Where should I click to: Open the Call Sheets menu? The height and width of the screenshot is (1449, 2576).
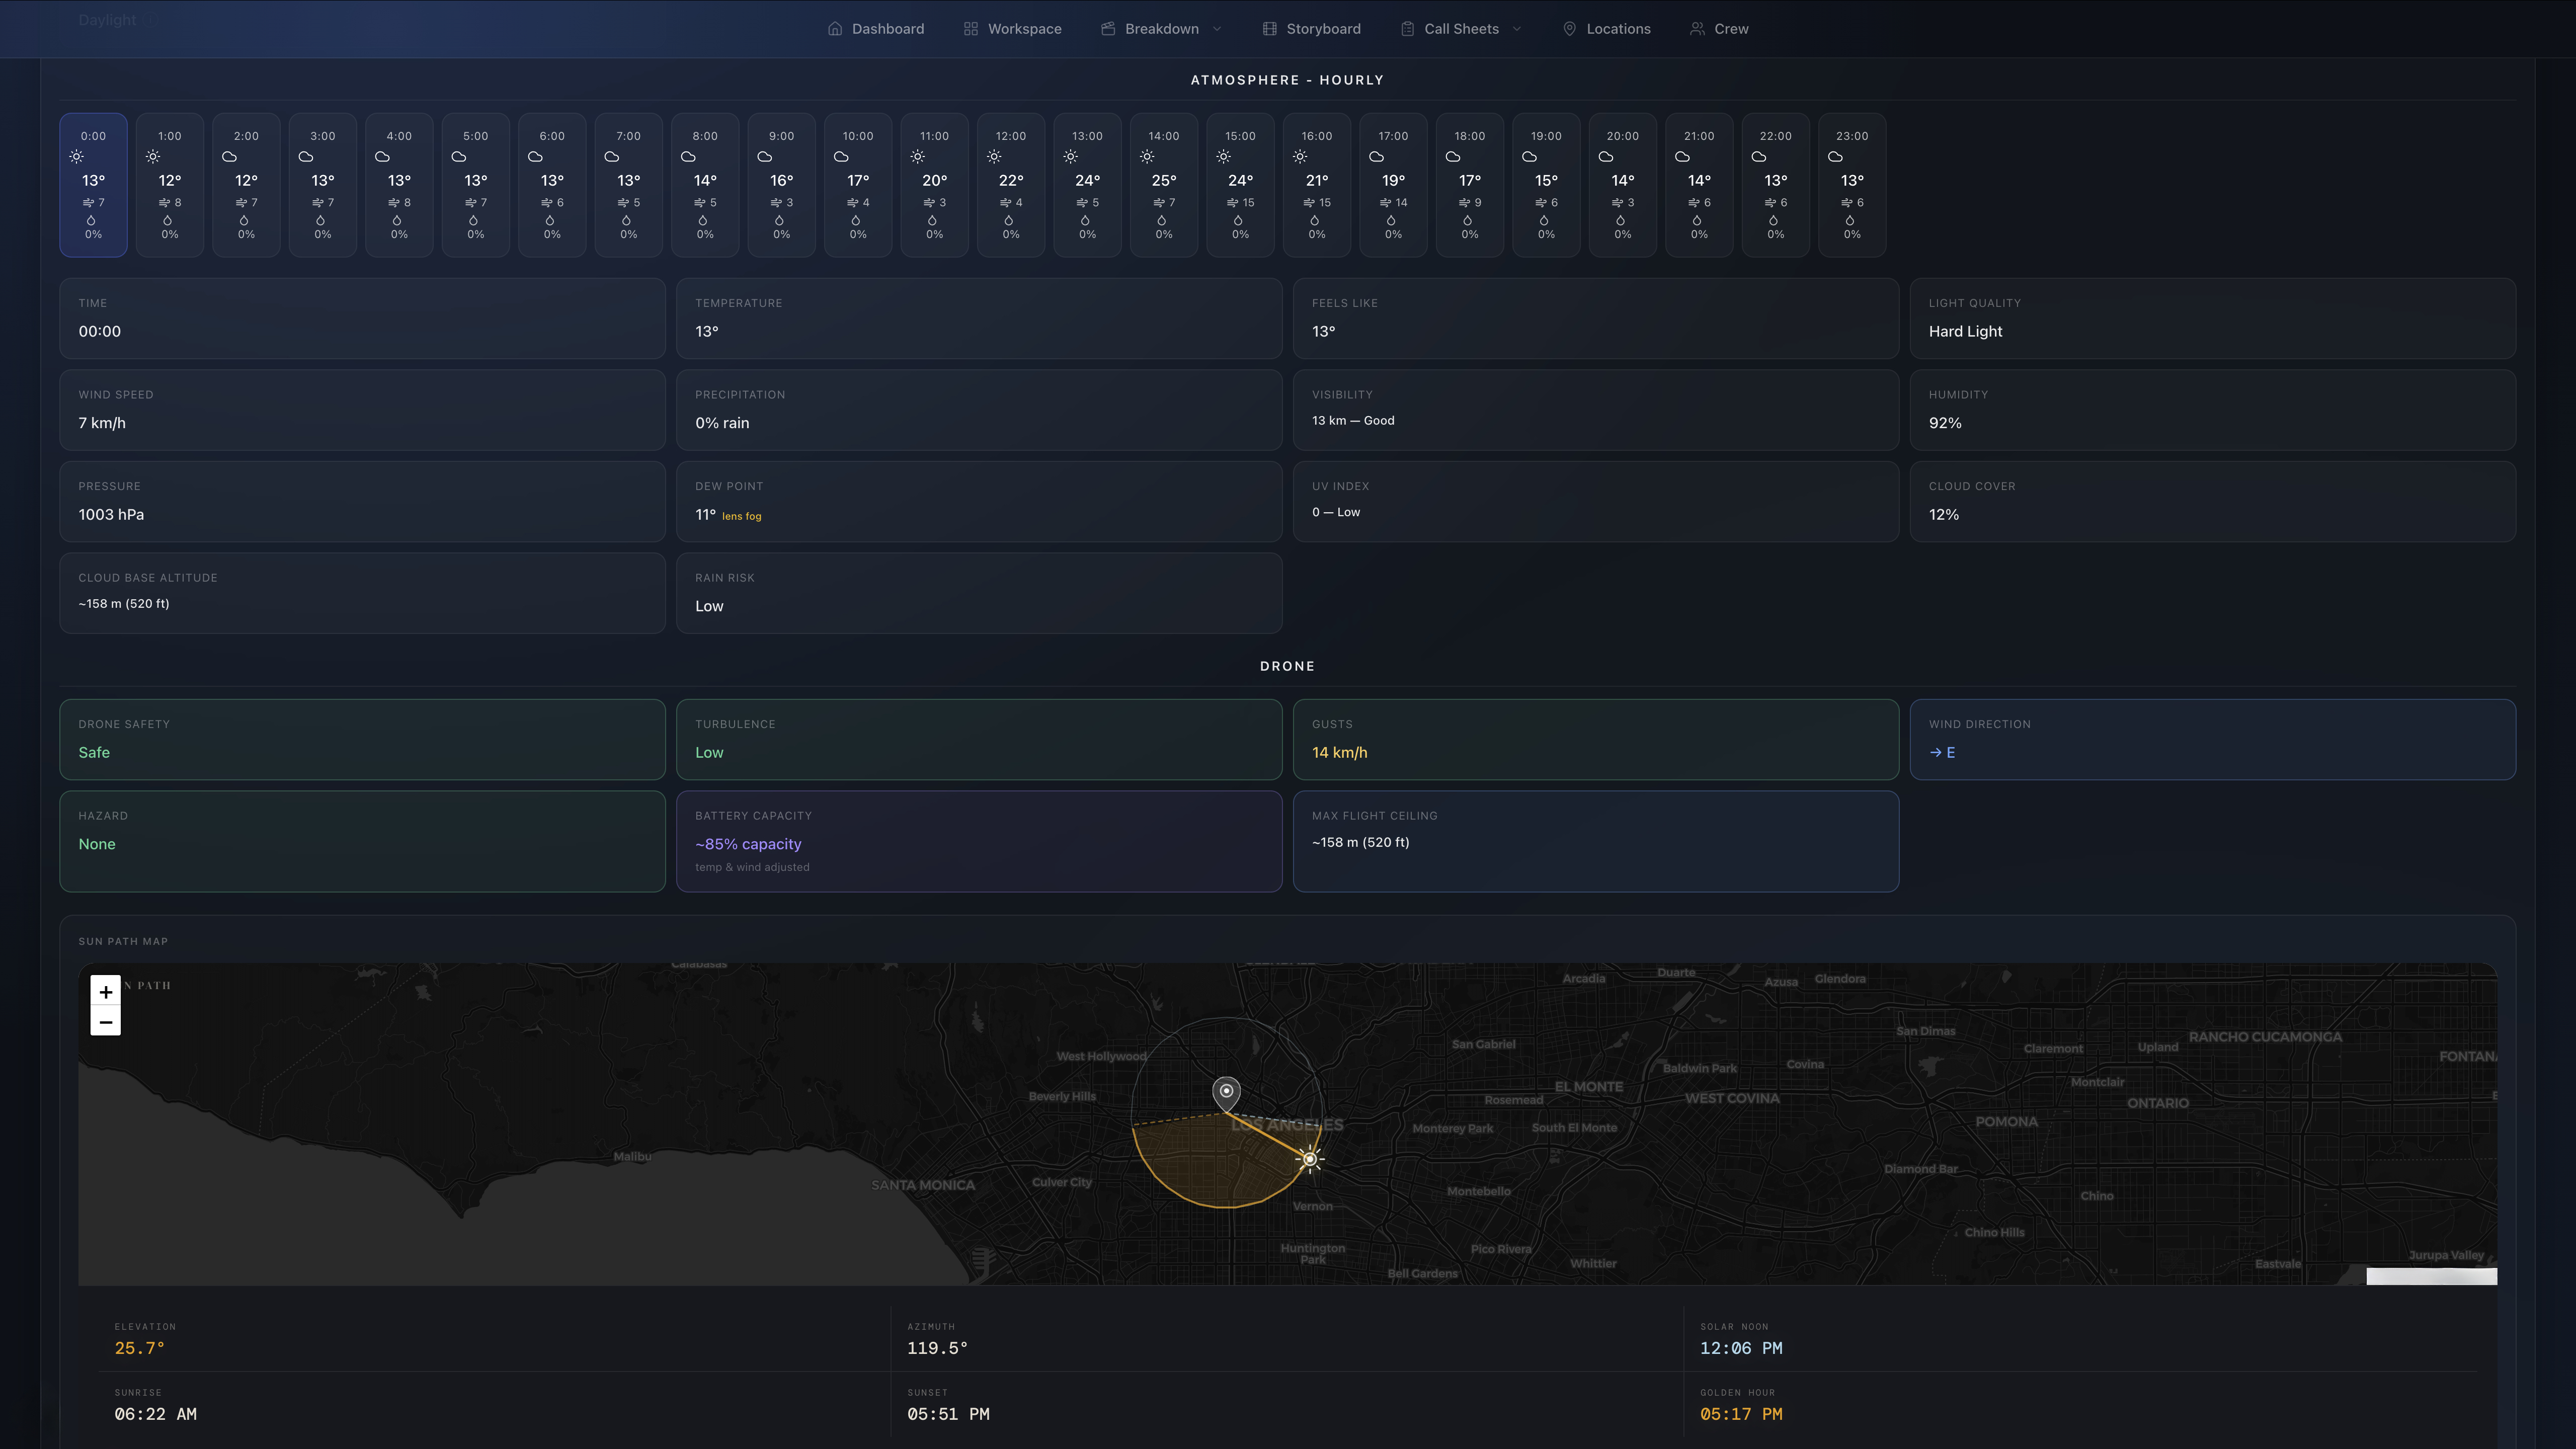pyautogui.click(x=1461, y=29)
